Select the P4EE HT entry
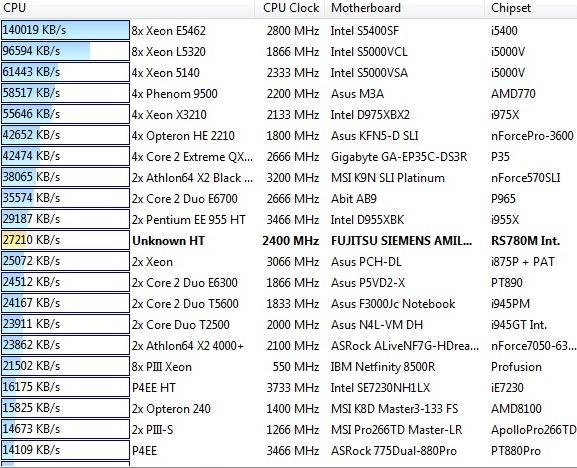Viewport: 577px width, 468px height. (153, 387)
